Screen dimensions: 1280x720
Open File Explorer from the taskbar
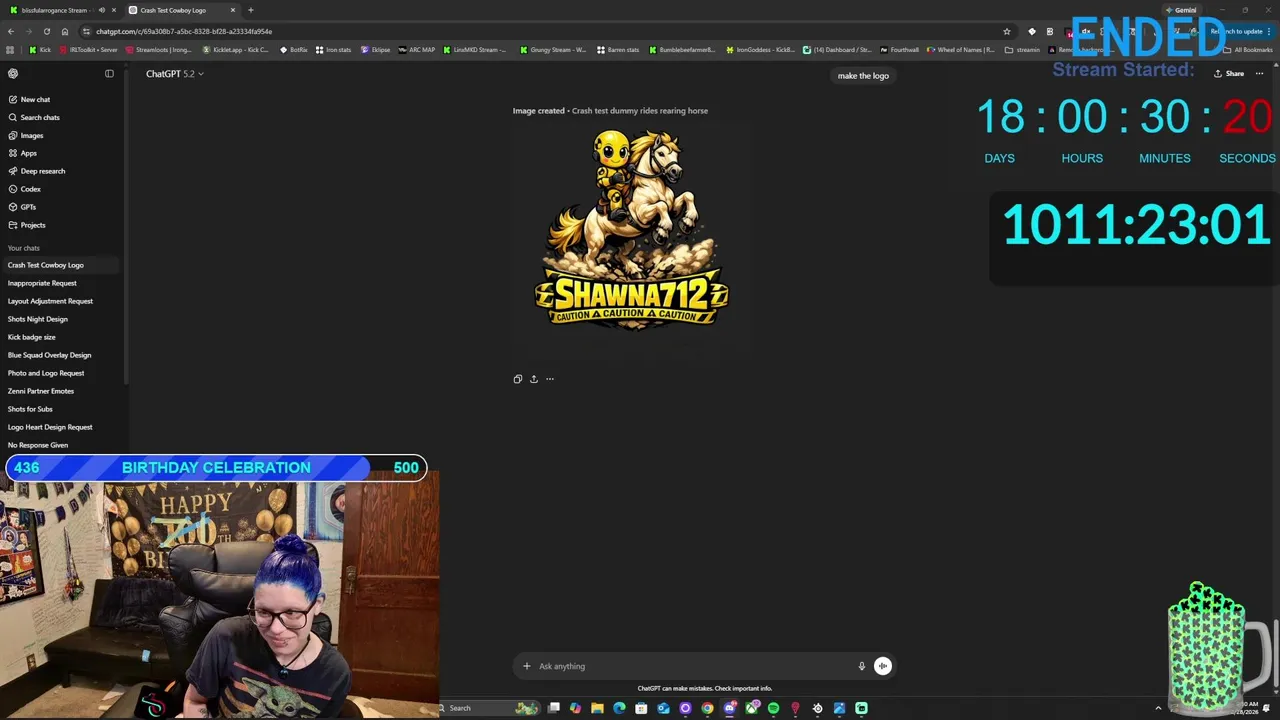tap(597, 708)
